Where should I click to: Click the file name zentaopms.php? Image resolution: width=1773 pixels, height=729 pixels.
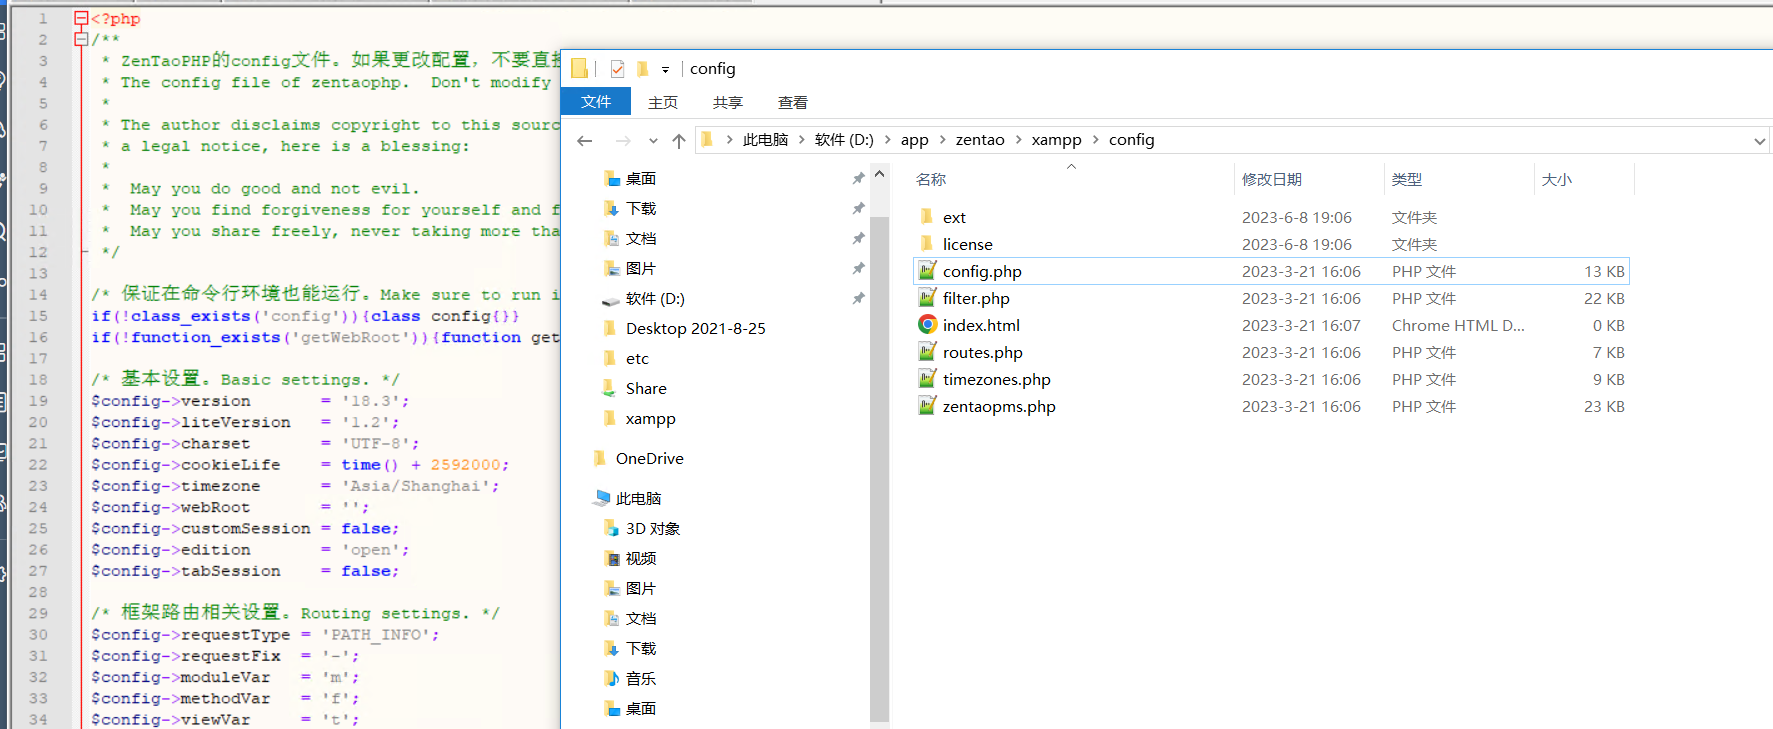[999, 406]
